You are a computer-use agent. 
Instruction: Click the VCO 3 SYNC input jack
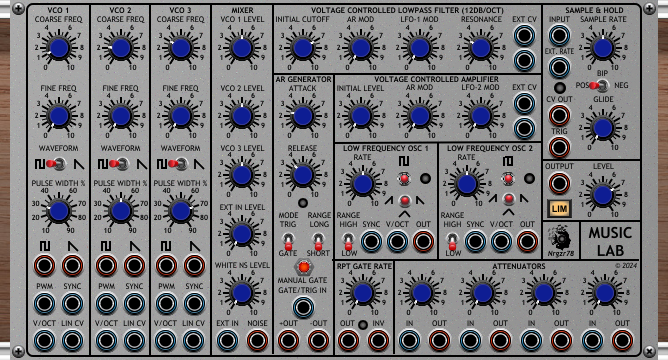coord(194,304)
